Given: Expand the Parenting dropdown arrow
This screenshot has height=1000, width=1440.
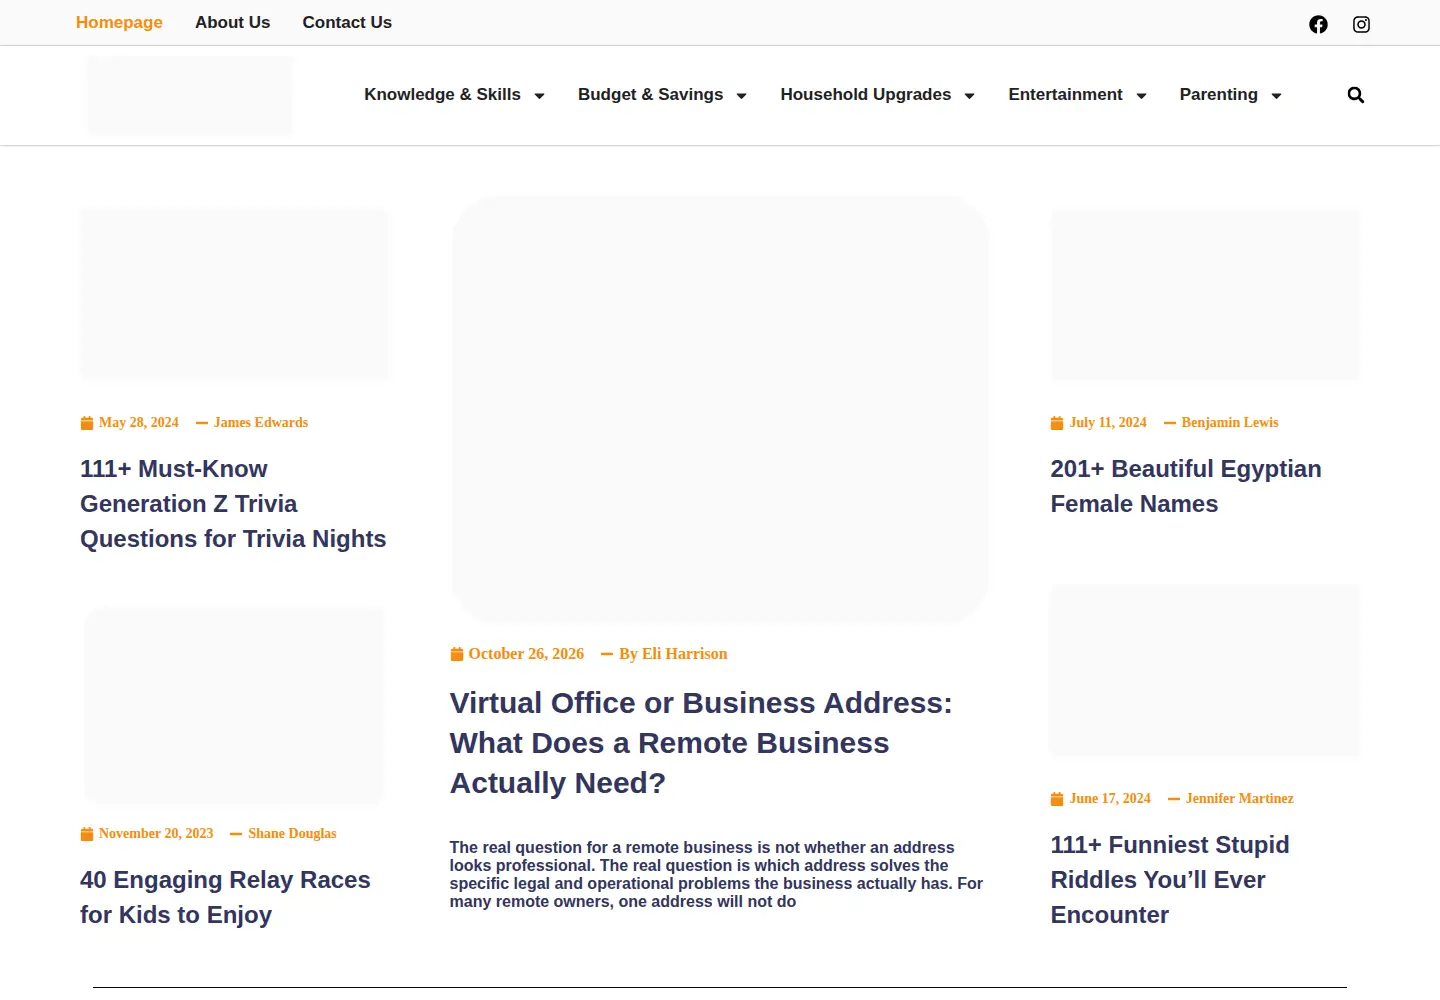Looking at the screenshot, I should click(1276, 96).
